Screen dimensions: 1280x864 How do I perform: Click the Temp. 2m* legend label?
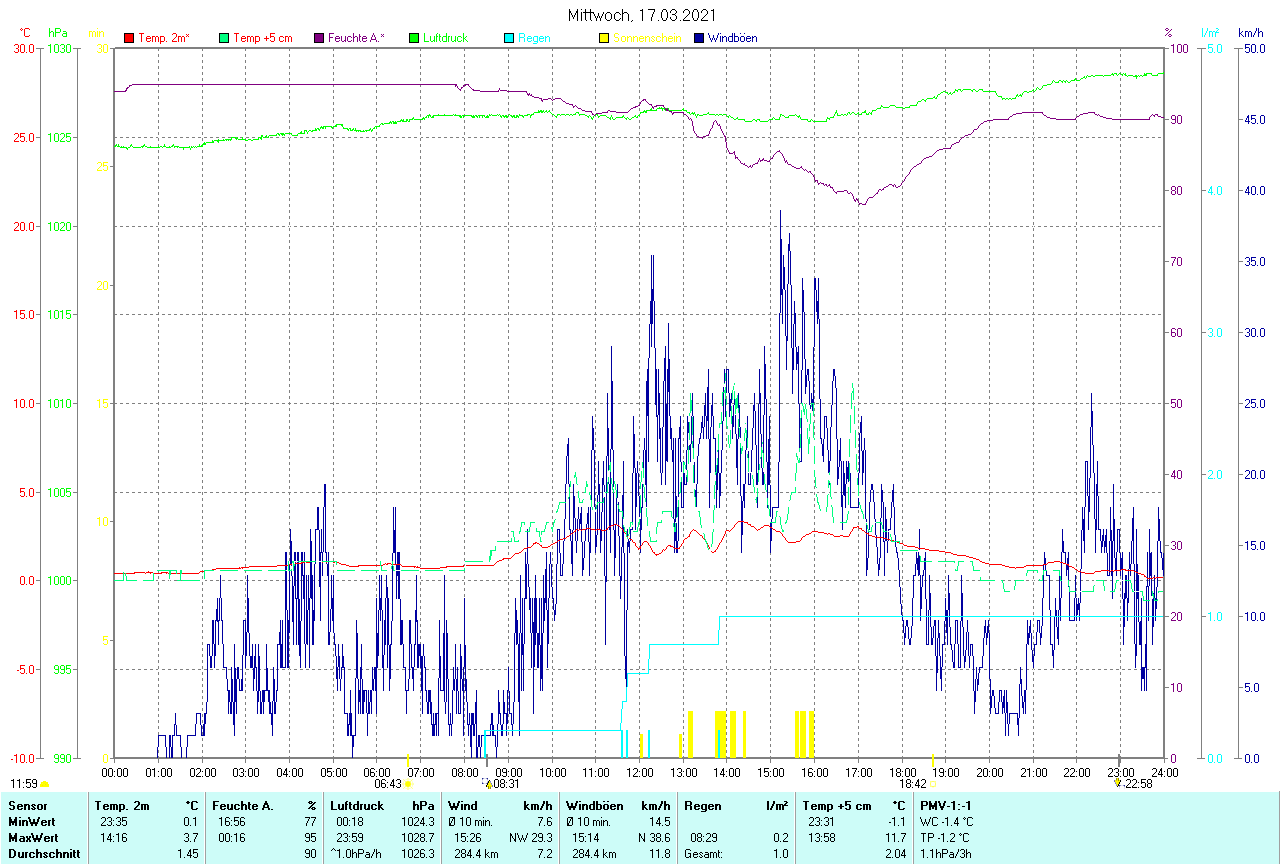pos(164,38)
